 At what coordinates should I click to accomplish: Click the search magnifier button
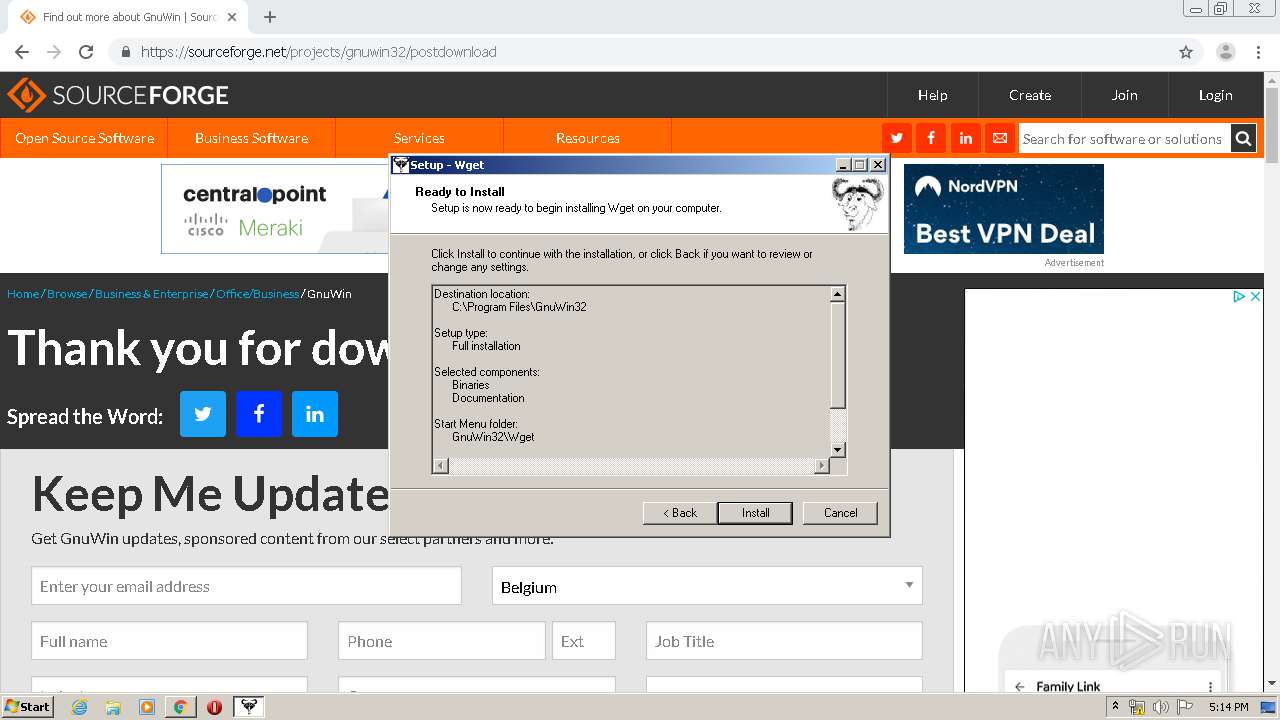(1243, 138)
